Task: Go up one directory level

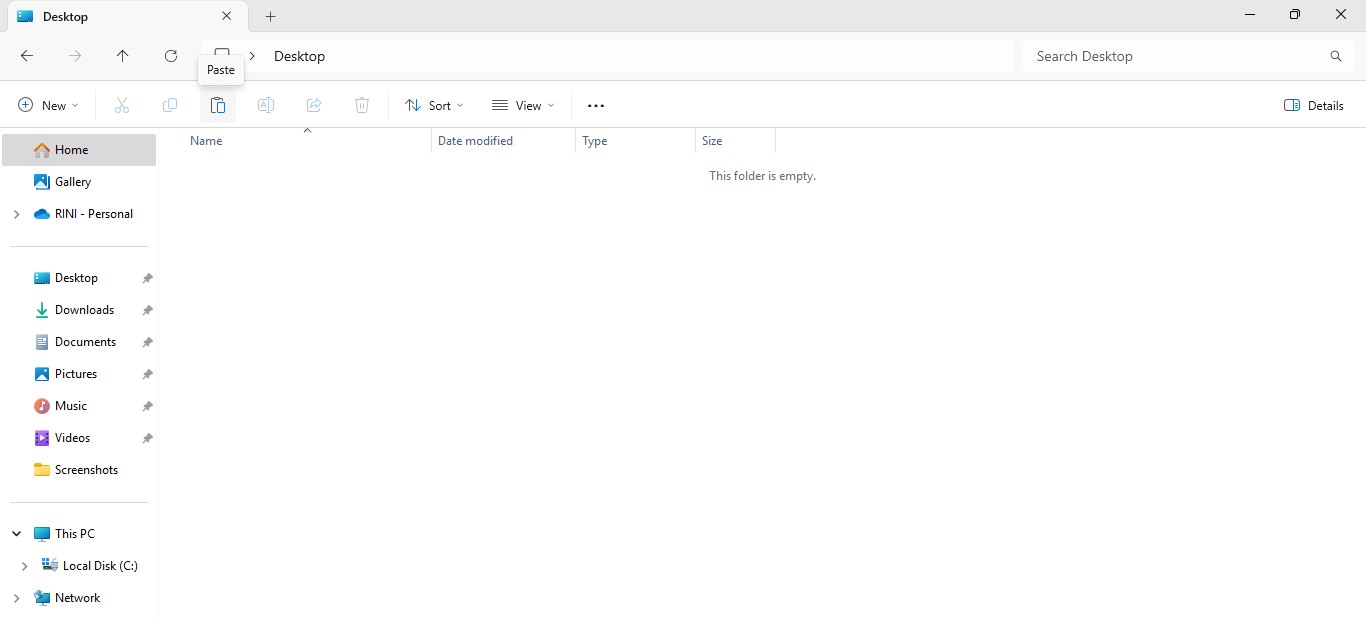Action: (x=123, y=56)
